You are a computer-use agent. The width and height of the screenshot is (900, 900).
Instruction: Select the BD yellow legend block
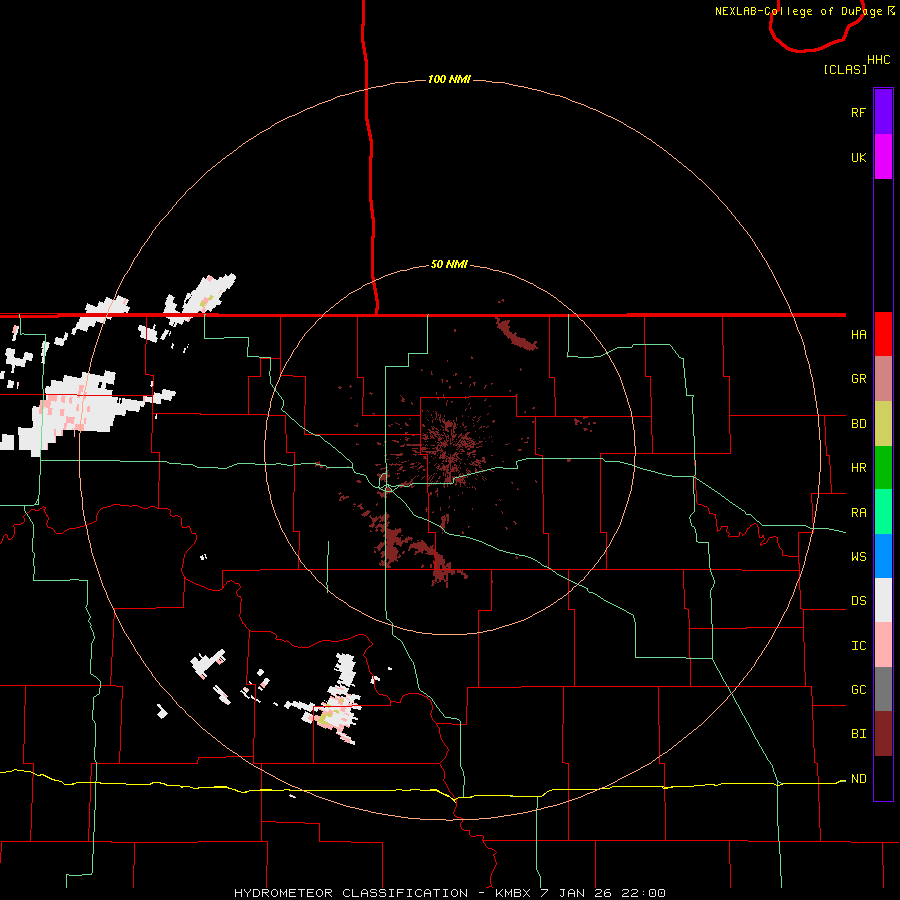click(883, 424)
